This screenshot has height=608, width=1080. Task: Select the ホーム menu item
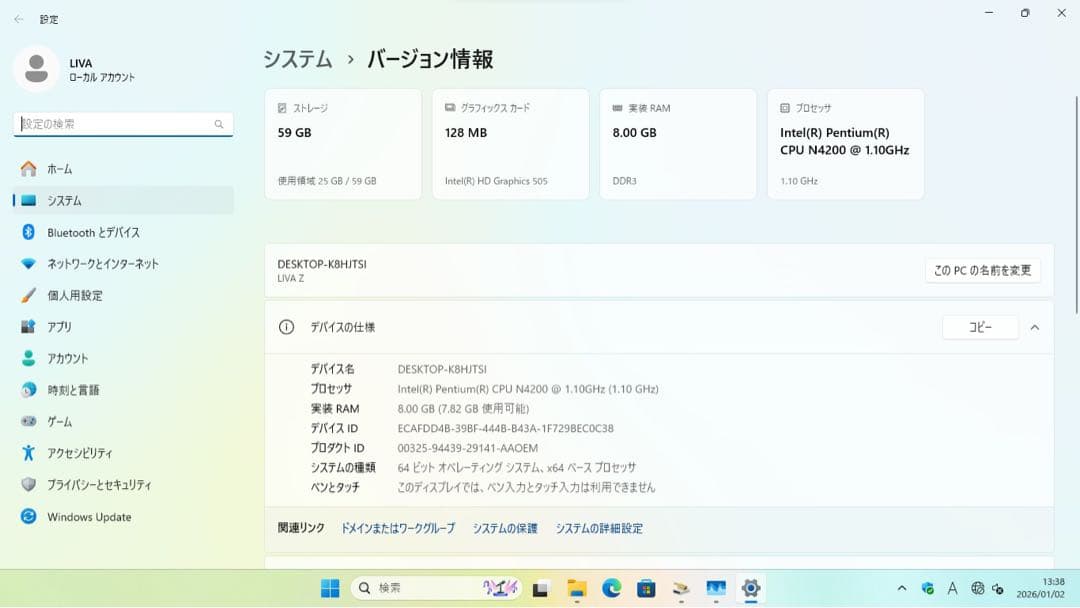[123, 169]
